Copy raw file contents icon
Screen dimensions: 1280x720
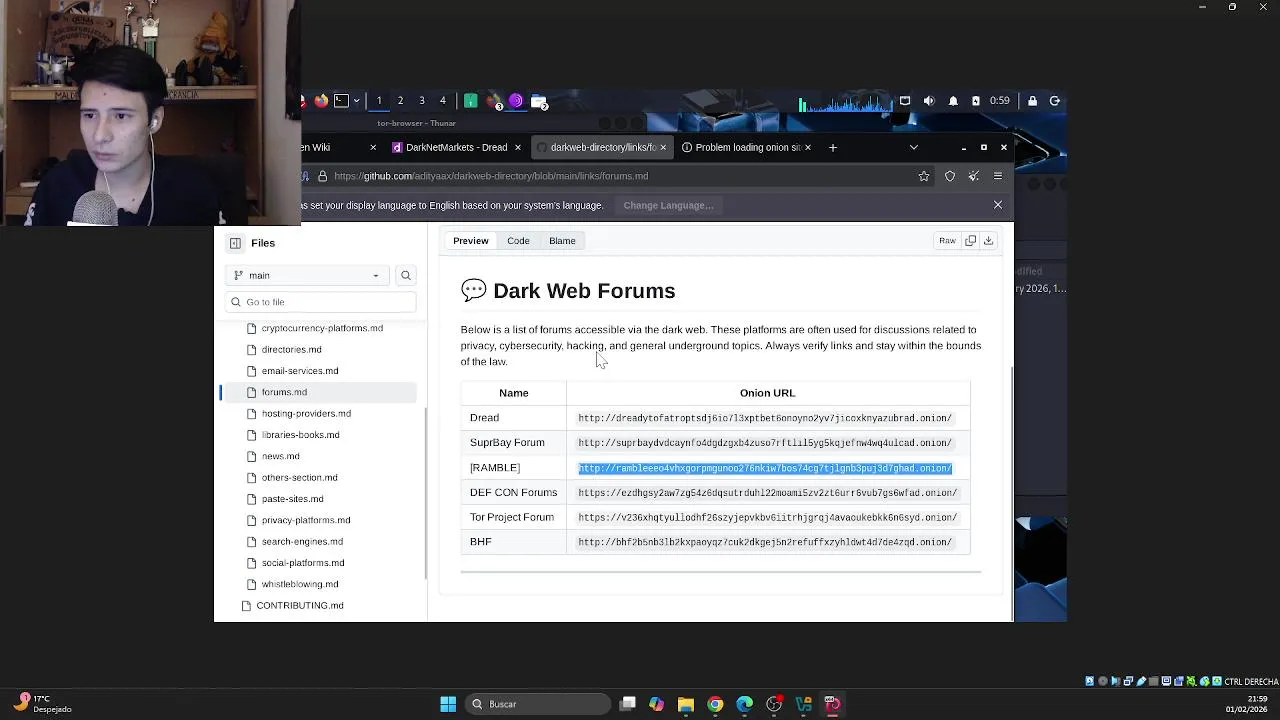pyautogui.click(x=970, y=241)
